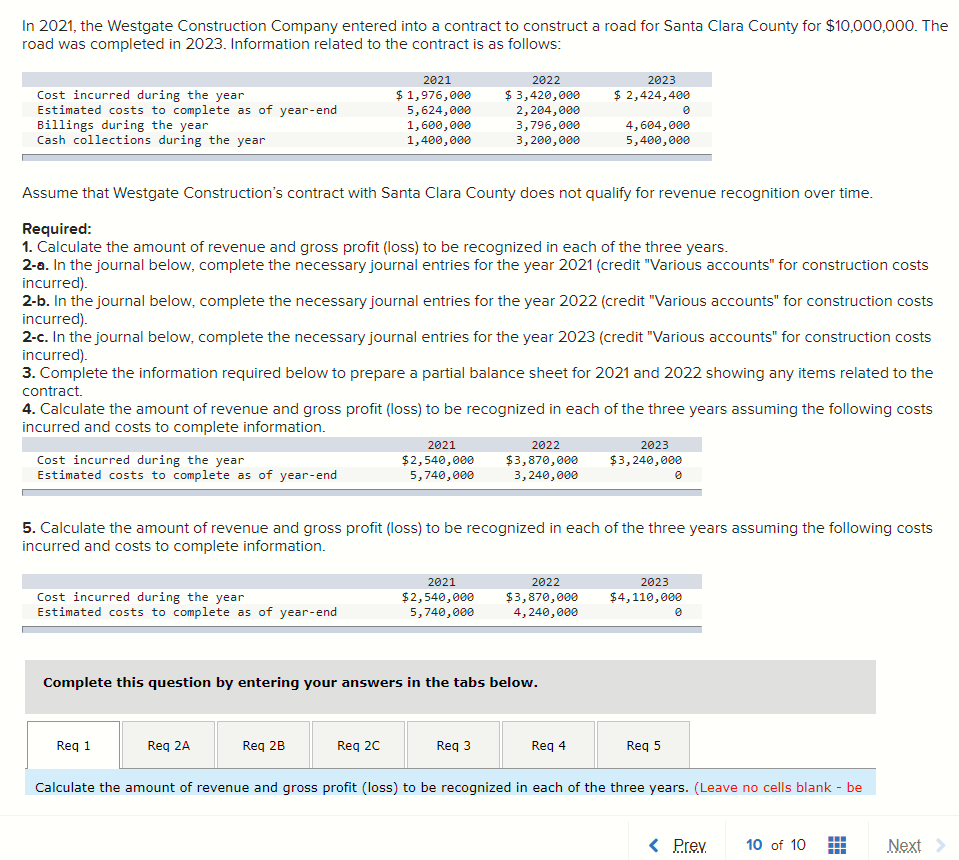
Task: Click the 2022 estimated costs value 2,204,000
Action: [548, 110]
